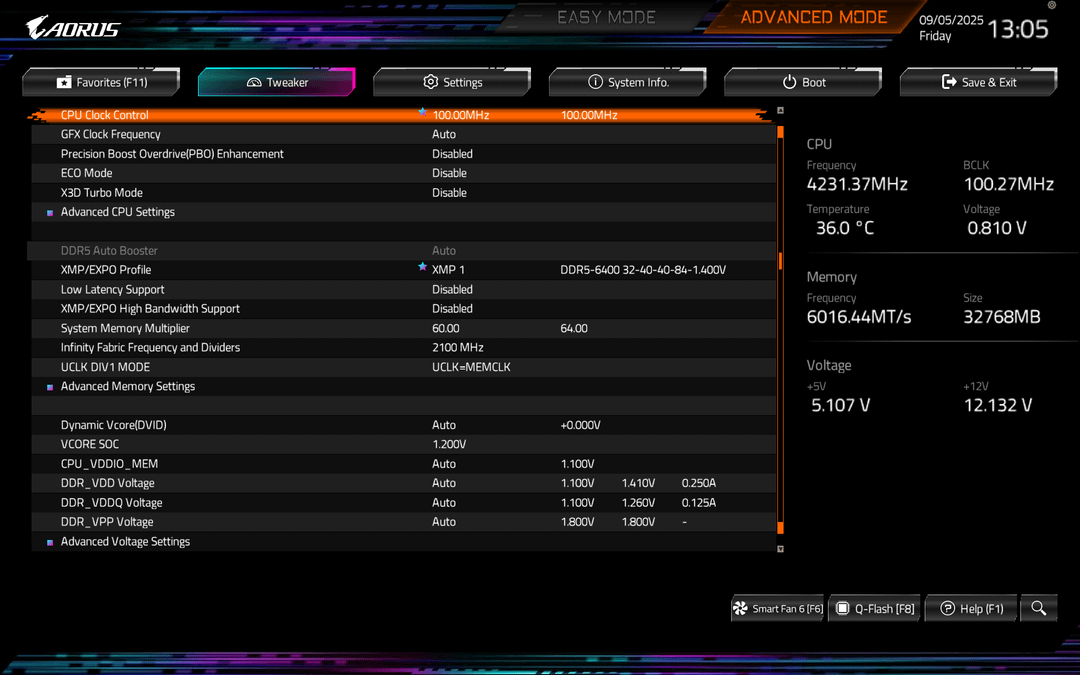Screen dimensions: 1080x675
Task: Switch to Easy Mode
Action: click(x=605, y=17)
